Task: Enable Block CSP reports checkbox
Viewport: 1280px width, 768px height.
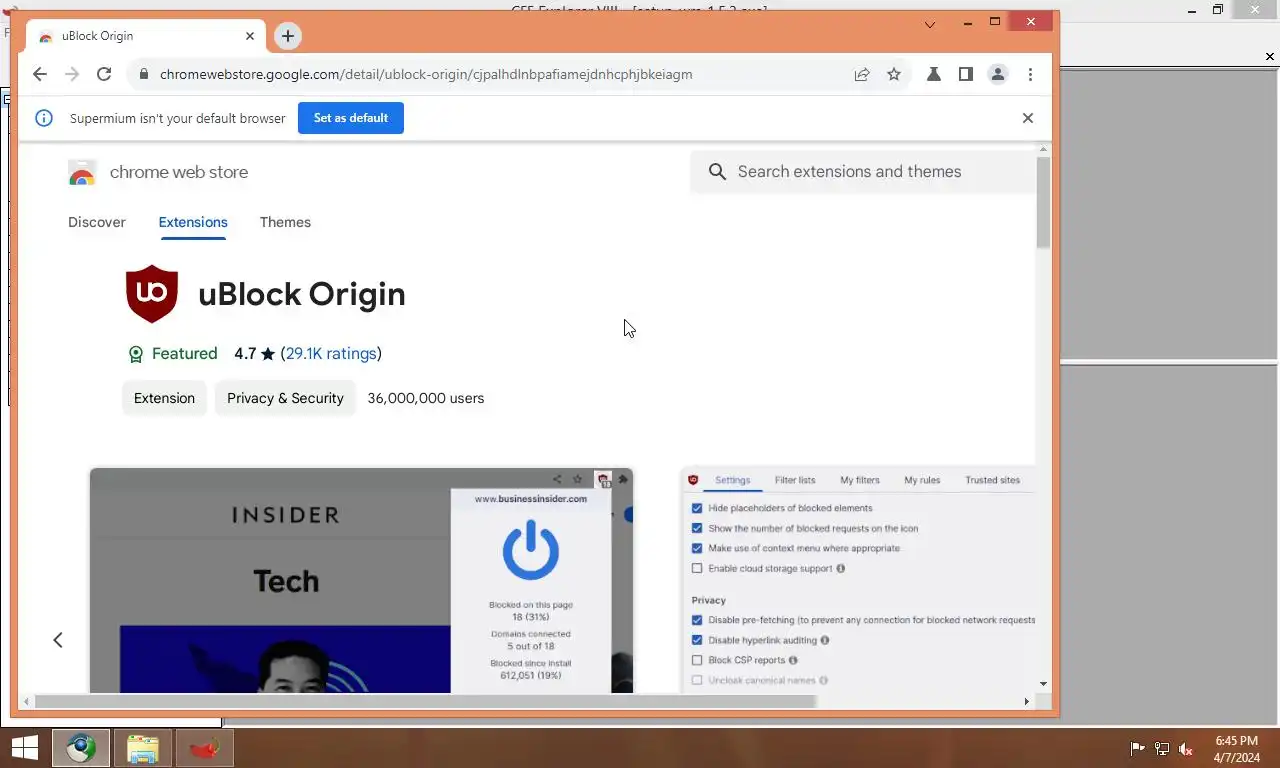Action: pos(697,660)
